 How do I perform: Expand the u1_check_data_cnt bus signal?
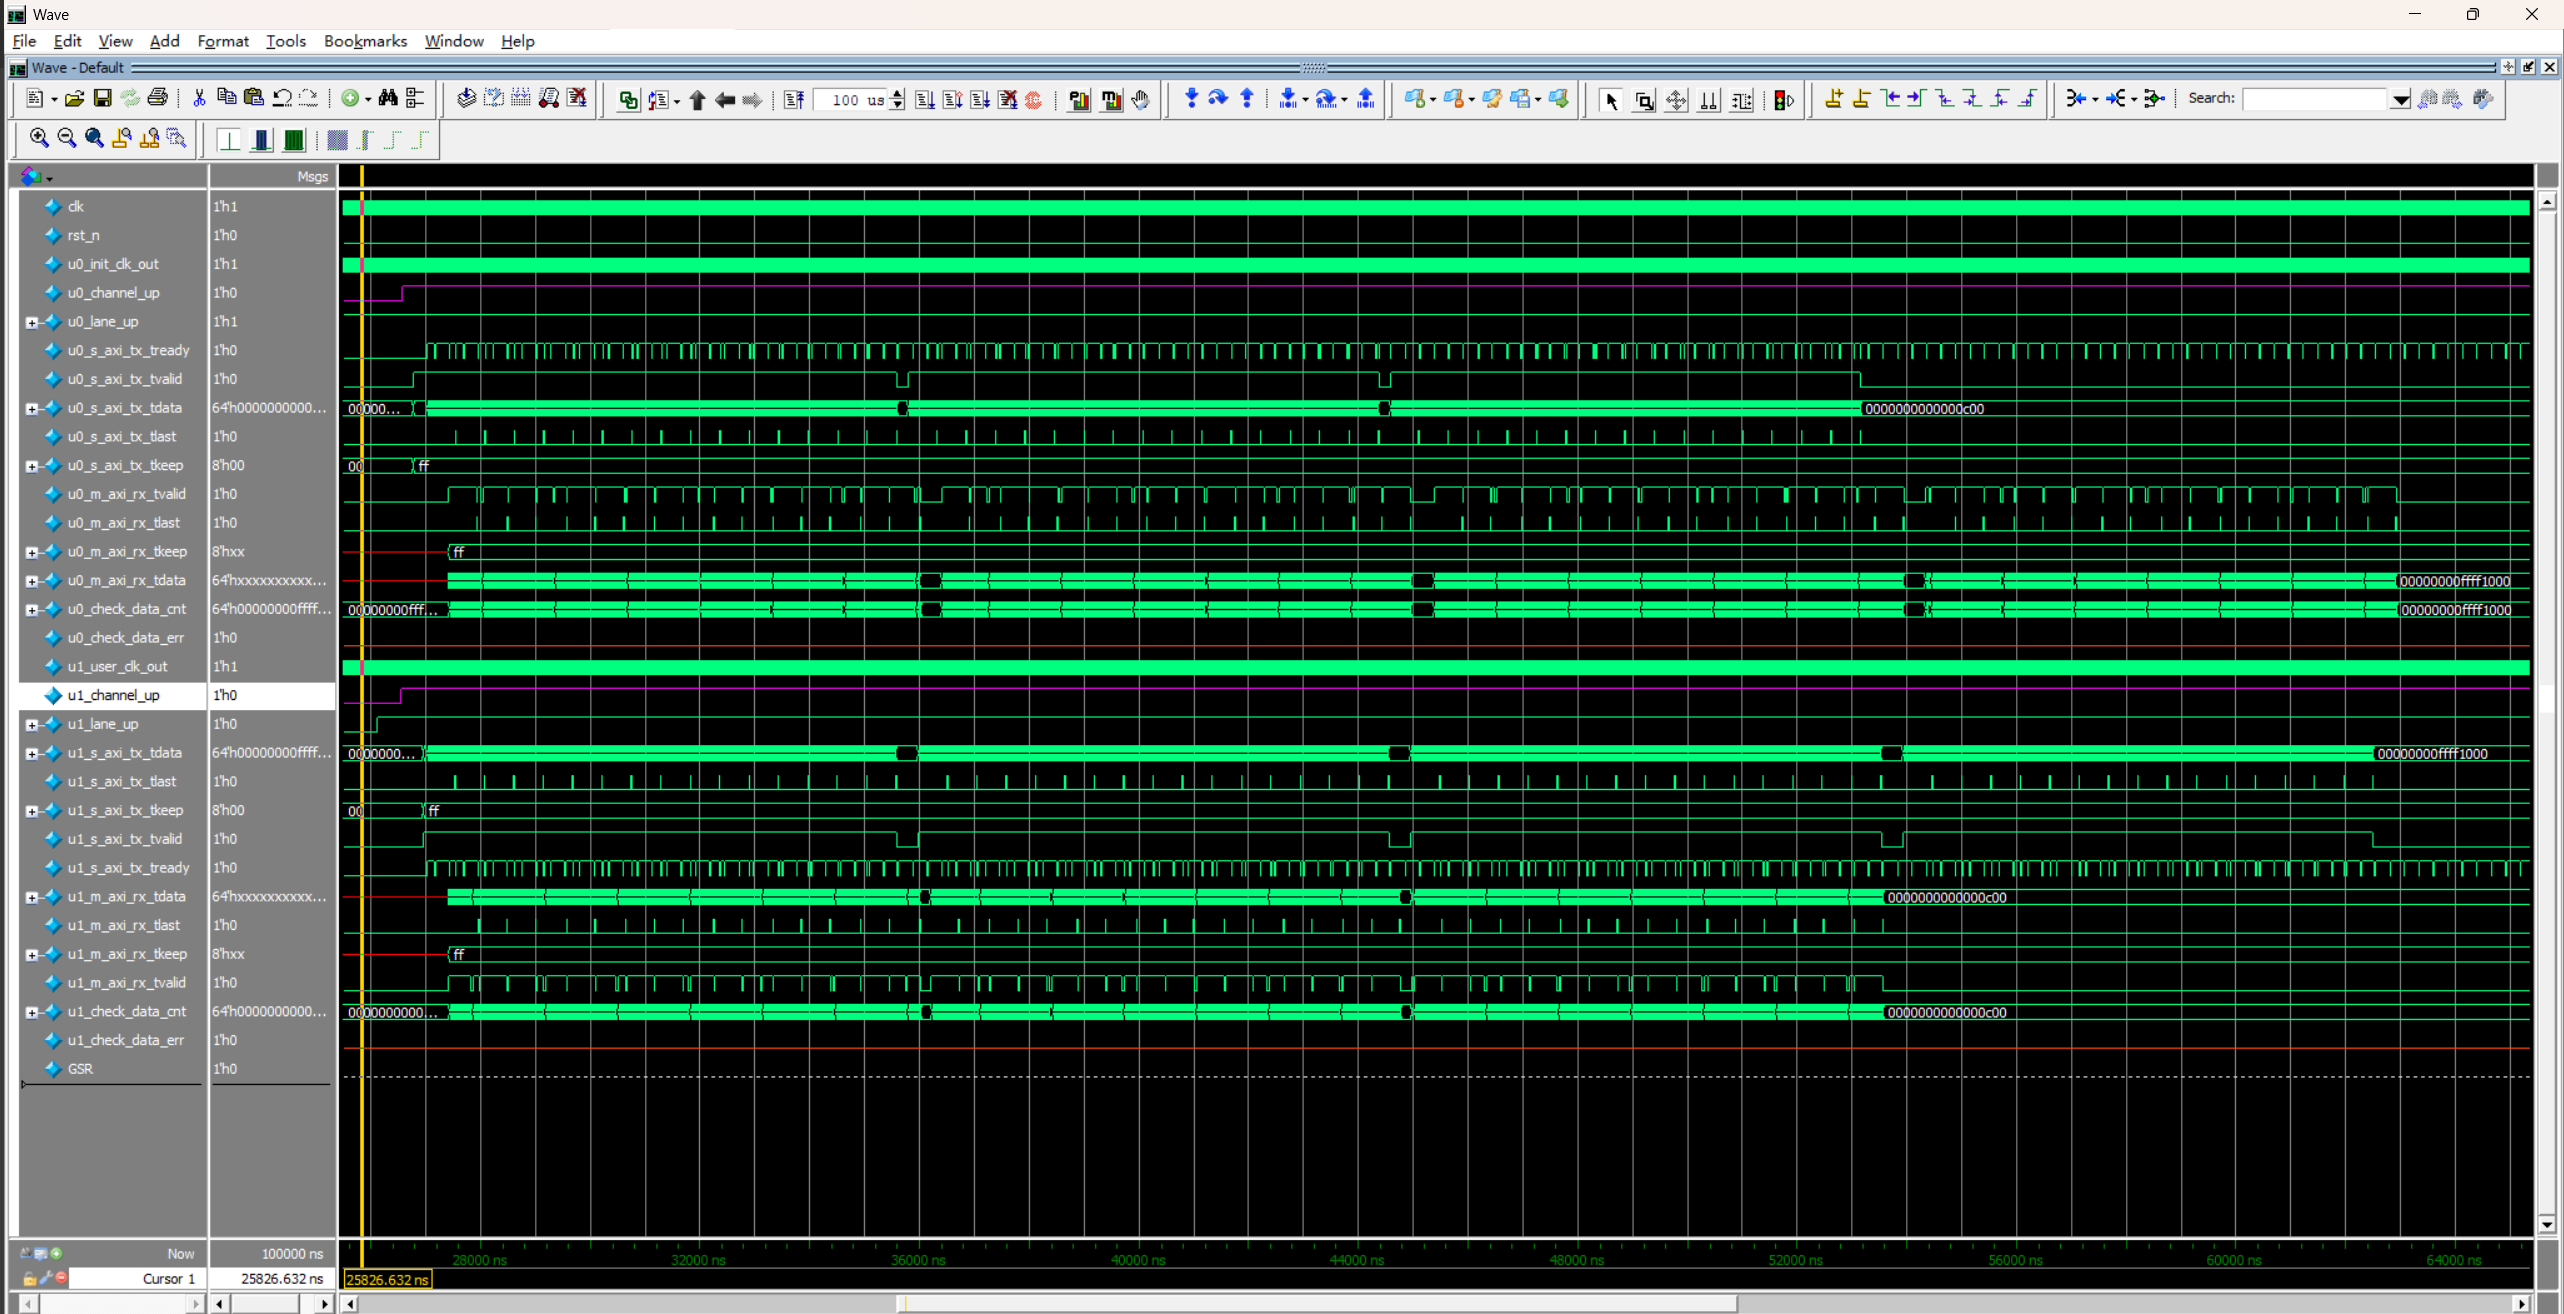point(31,1013)
